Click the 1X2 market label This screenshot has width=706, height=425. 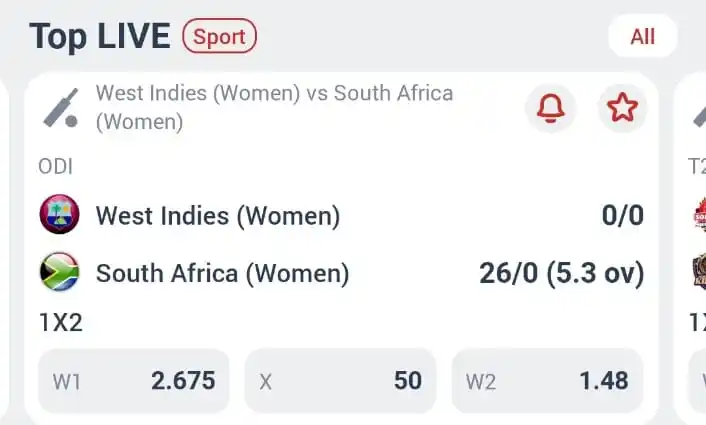pyautogui.click(x=60, y=323)
